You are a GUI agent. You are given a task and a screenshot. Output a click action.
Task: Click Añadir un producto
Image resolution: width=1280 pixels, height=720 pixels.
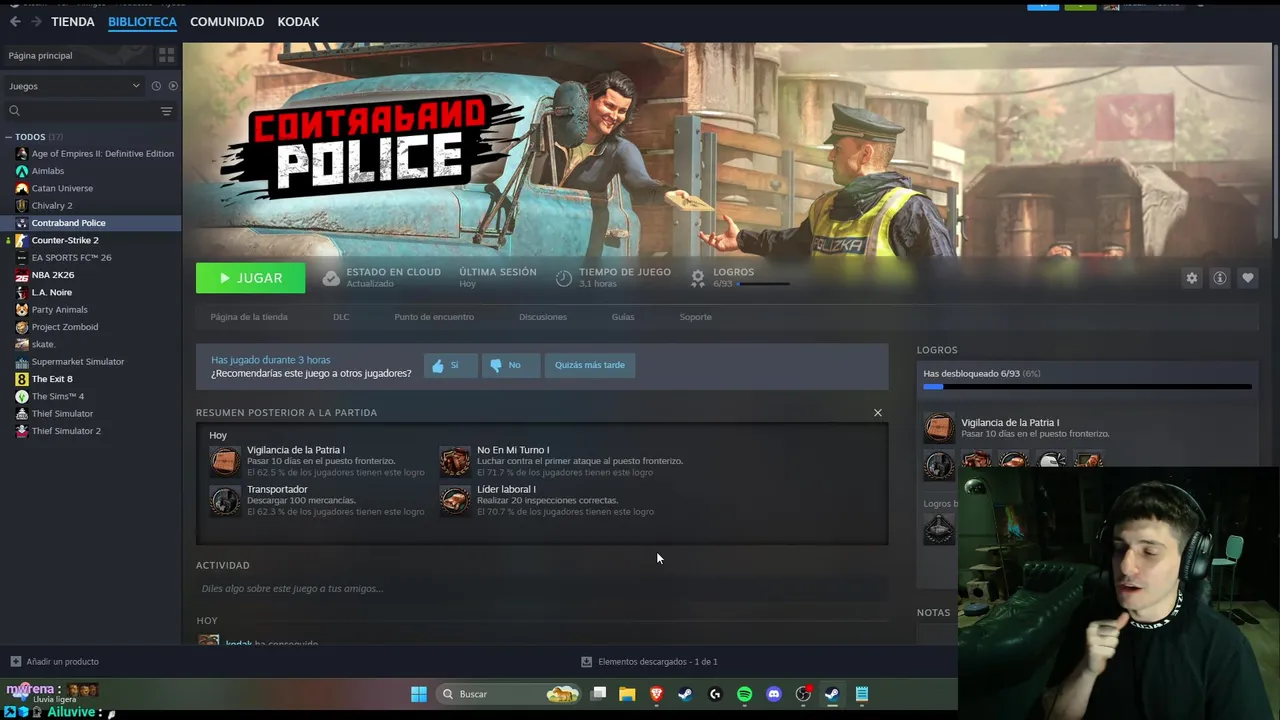(x=55, y=662)
